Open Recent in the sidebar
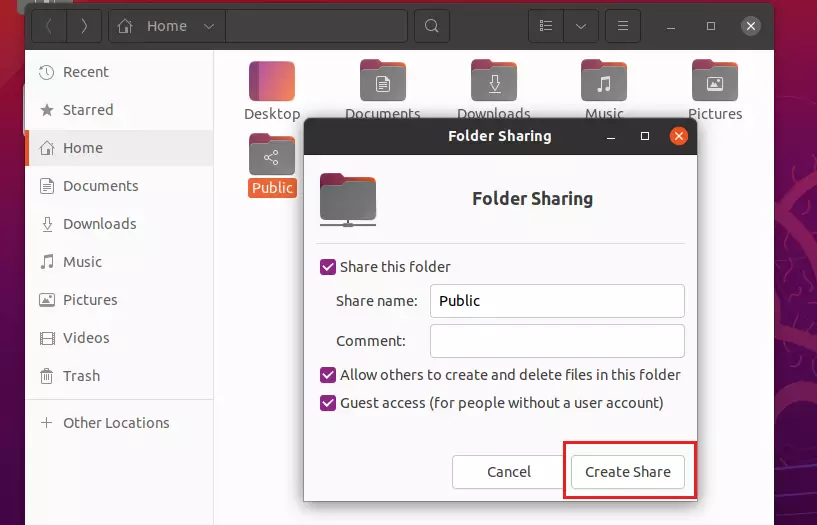Screen dimensions: 817x525 pos(119,72)
